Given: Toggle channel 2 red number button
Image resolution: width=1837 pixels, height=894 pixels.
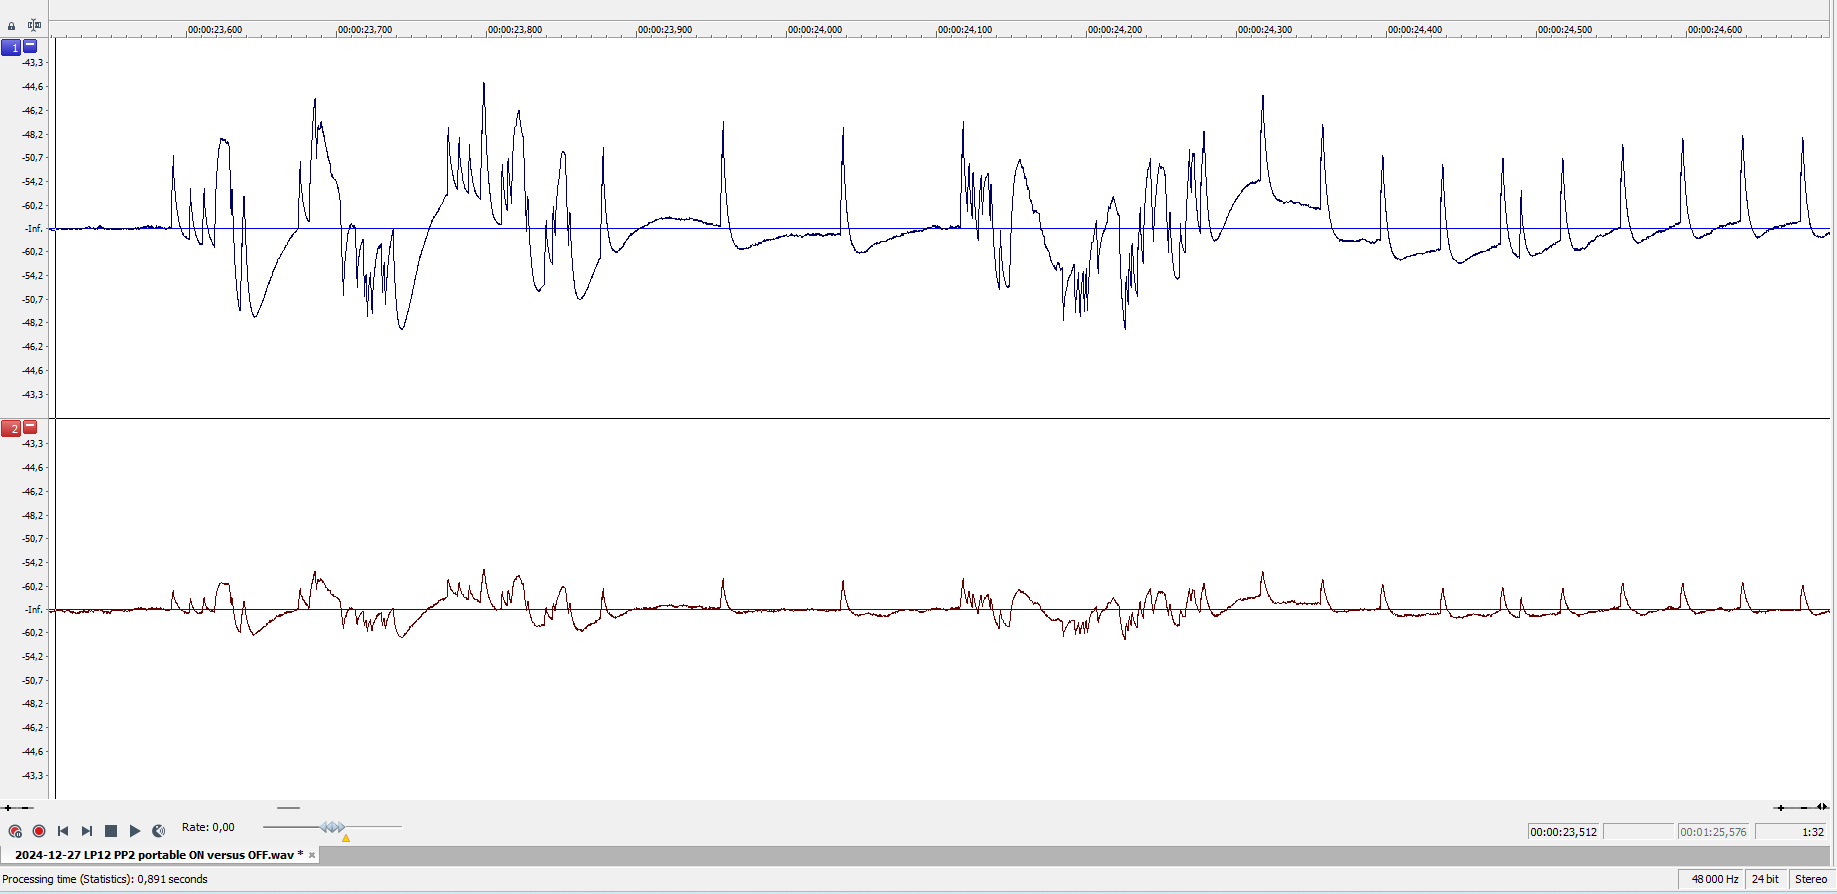Looking at the screenshot, I should (11, 428).
